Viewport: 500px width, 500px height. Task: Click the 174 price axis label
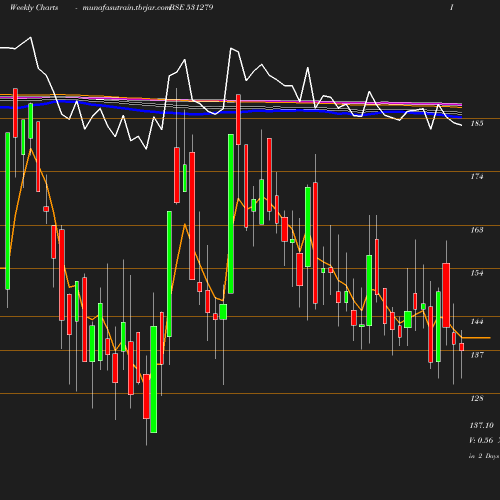477,176
